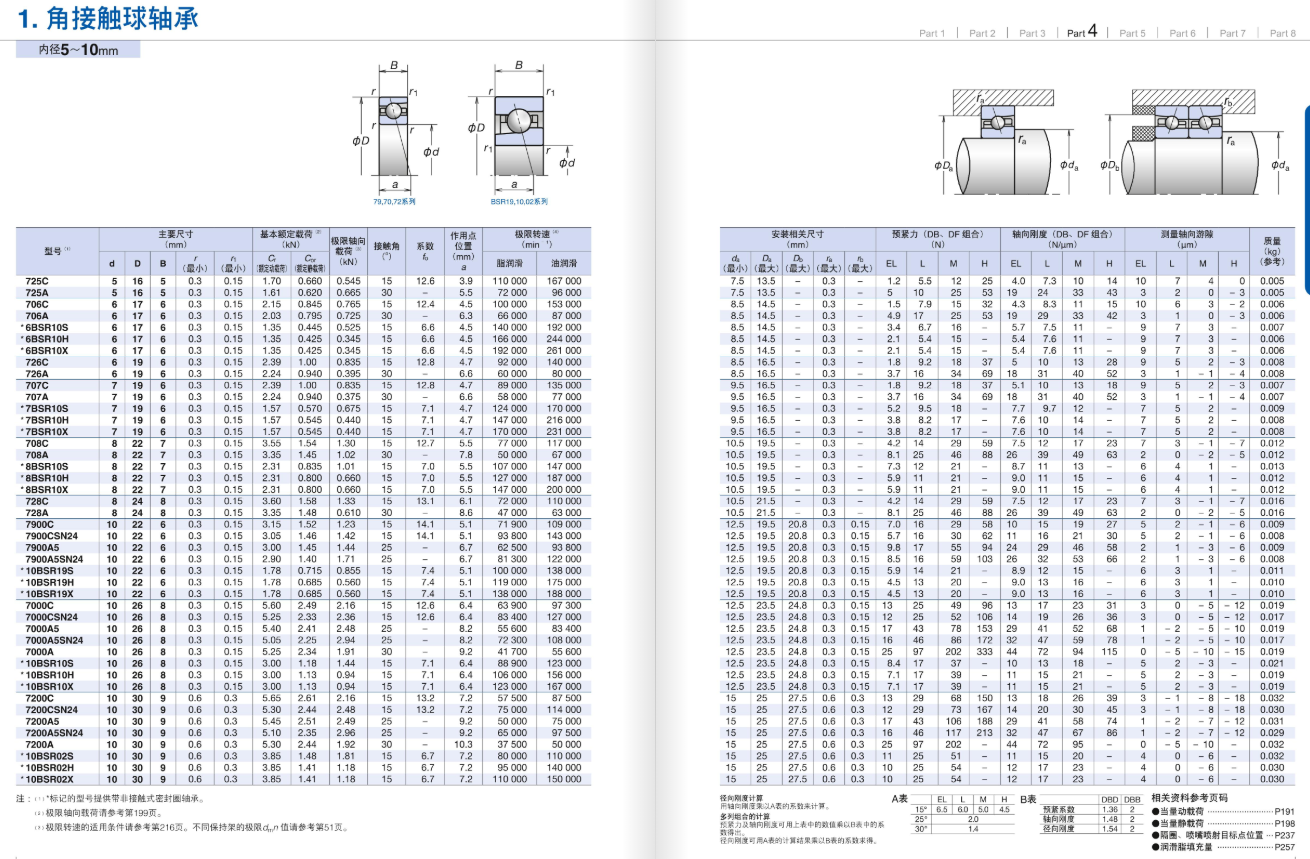The height and width of the screenshot is (859, 1310).
Task: Click the 多列组合的计算 note heading
Action: pyautogui.click(x=744, y=815)
